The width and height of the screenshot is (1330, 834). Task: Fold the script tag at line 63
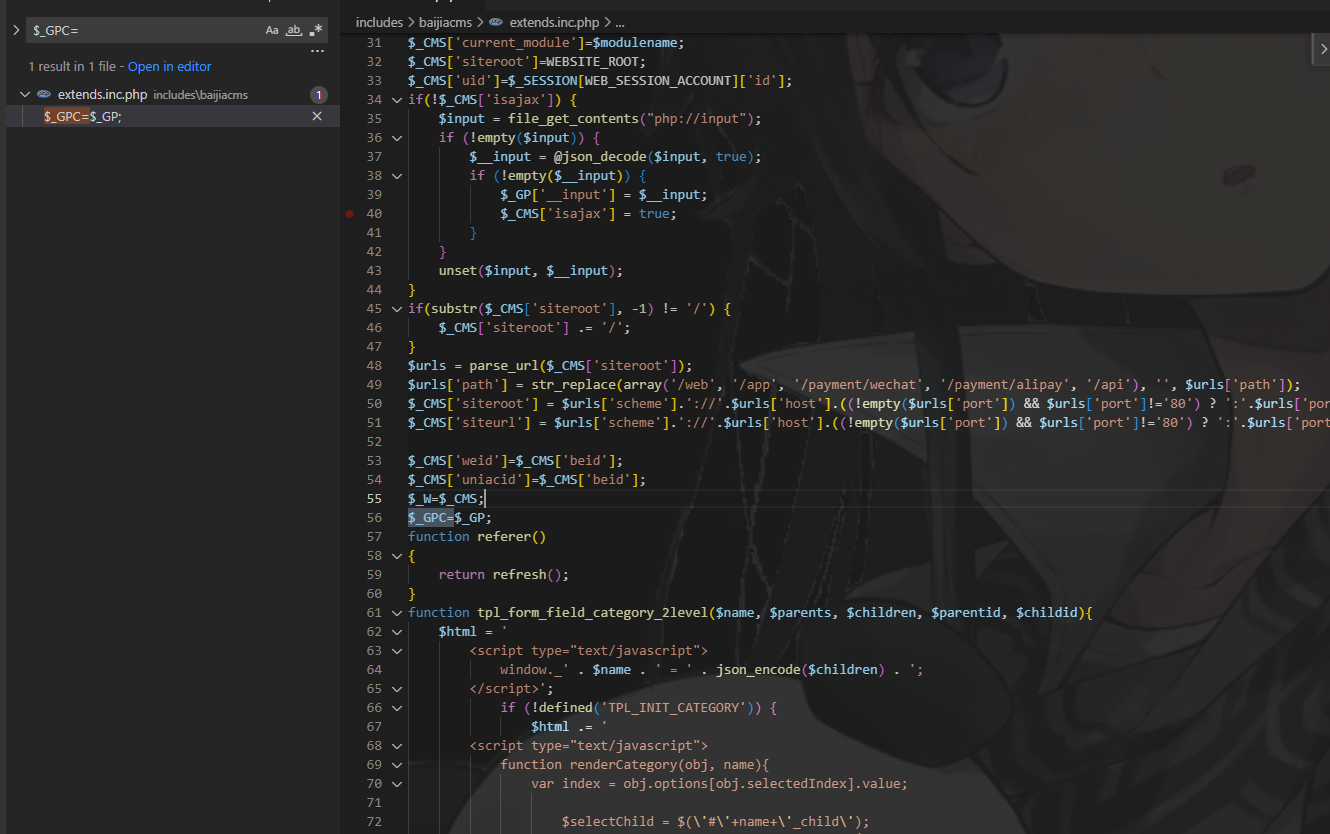(x=397, y=651)
